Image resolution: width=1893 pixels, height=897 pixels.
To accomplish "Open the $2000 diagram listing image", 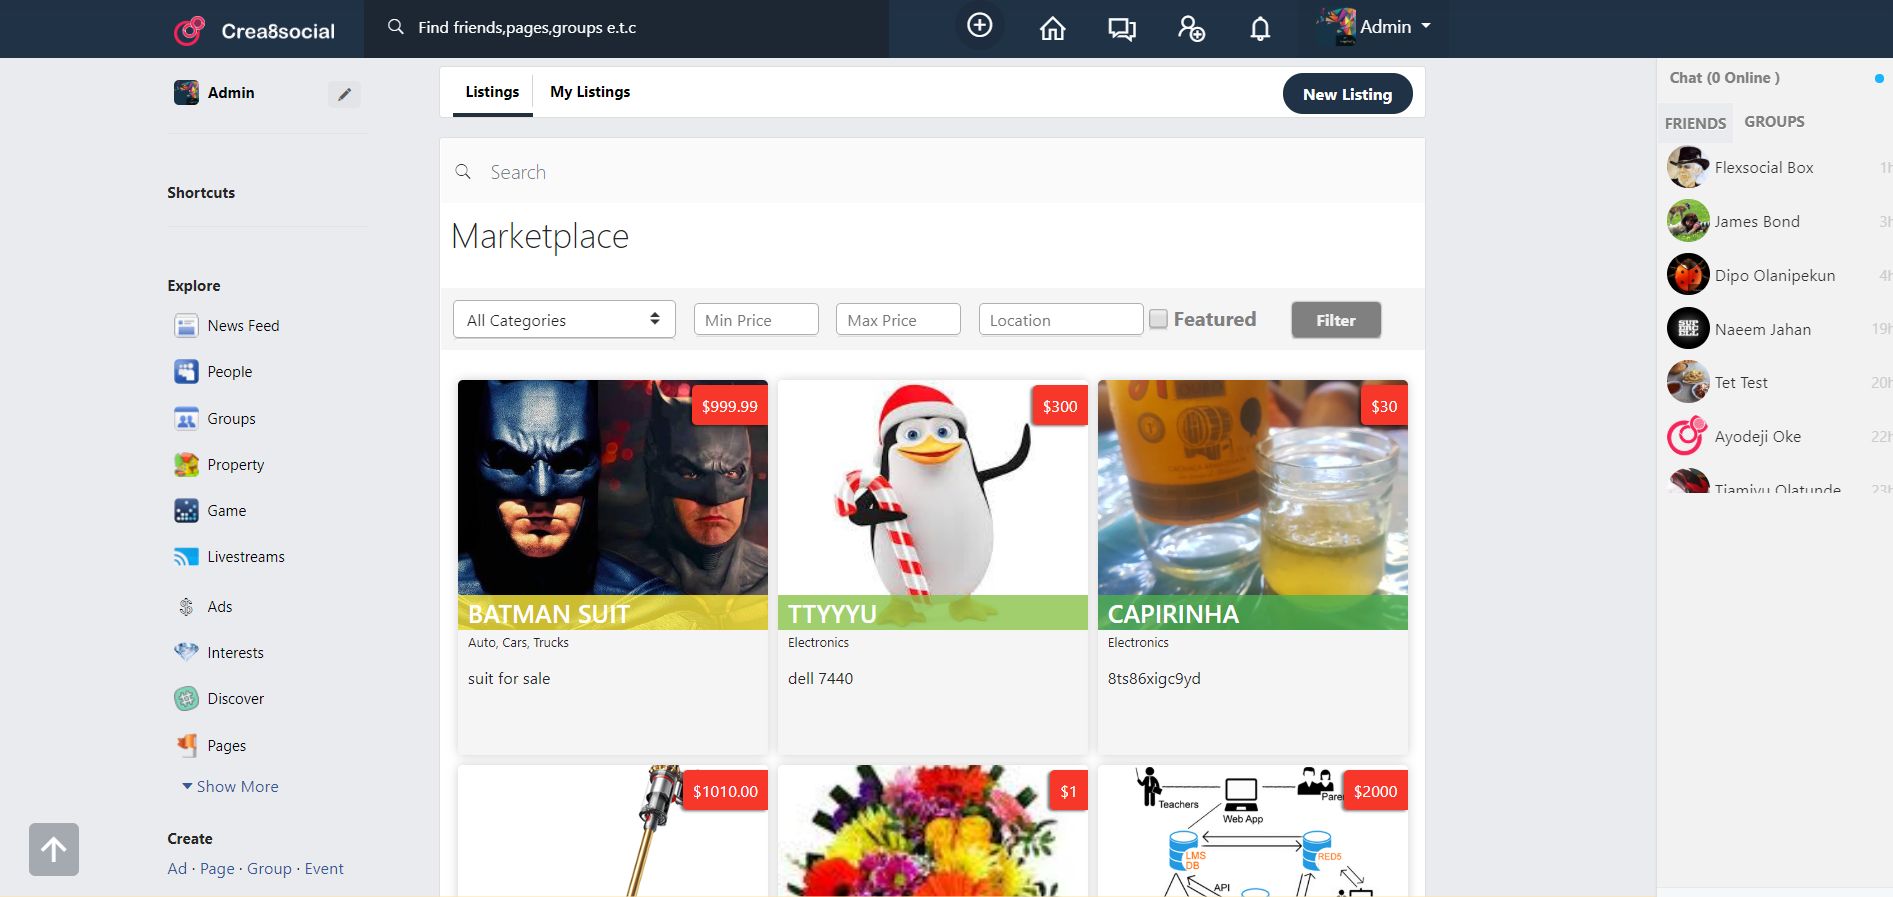I will (1253, 831).
